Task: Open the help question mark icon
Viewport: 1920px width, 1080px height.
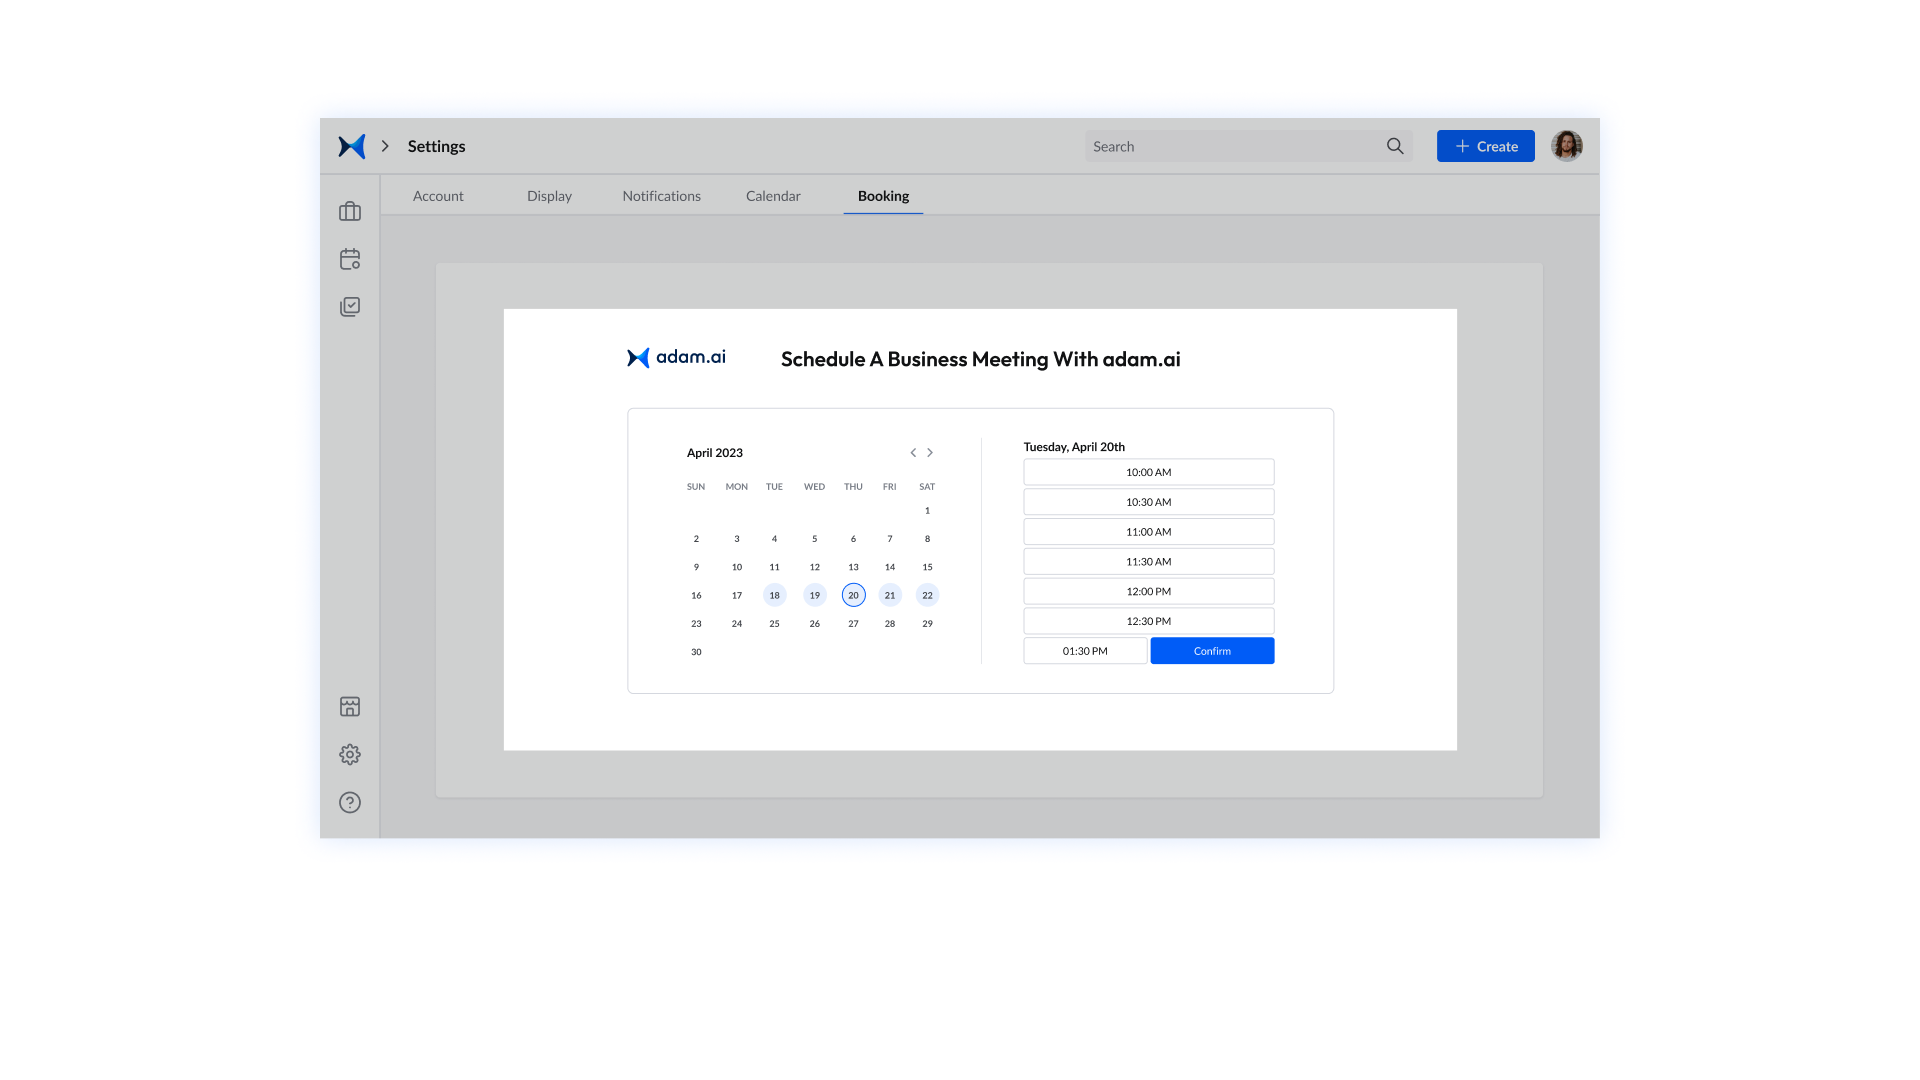Action: pyautogui.click(x=350, y=803)
